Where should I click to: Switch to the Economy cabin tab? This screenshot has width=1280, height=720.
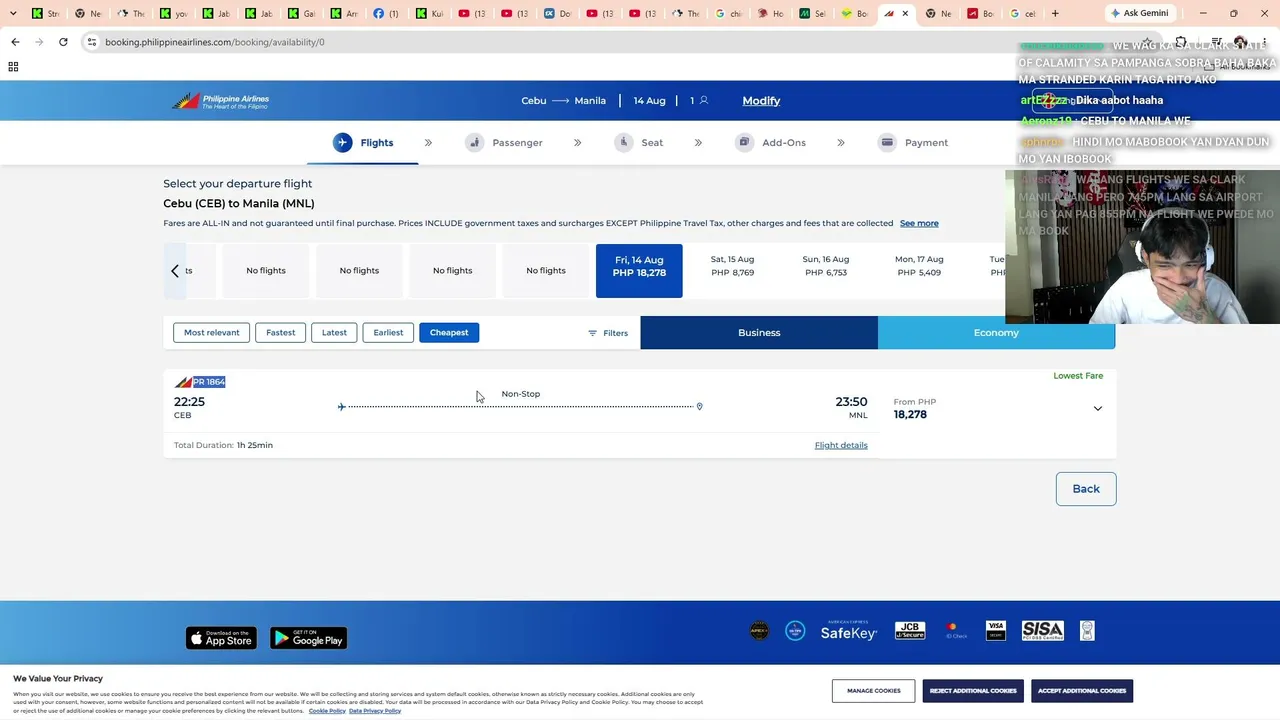click(x=996, y=333)
